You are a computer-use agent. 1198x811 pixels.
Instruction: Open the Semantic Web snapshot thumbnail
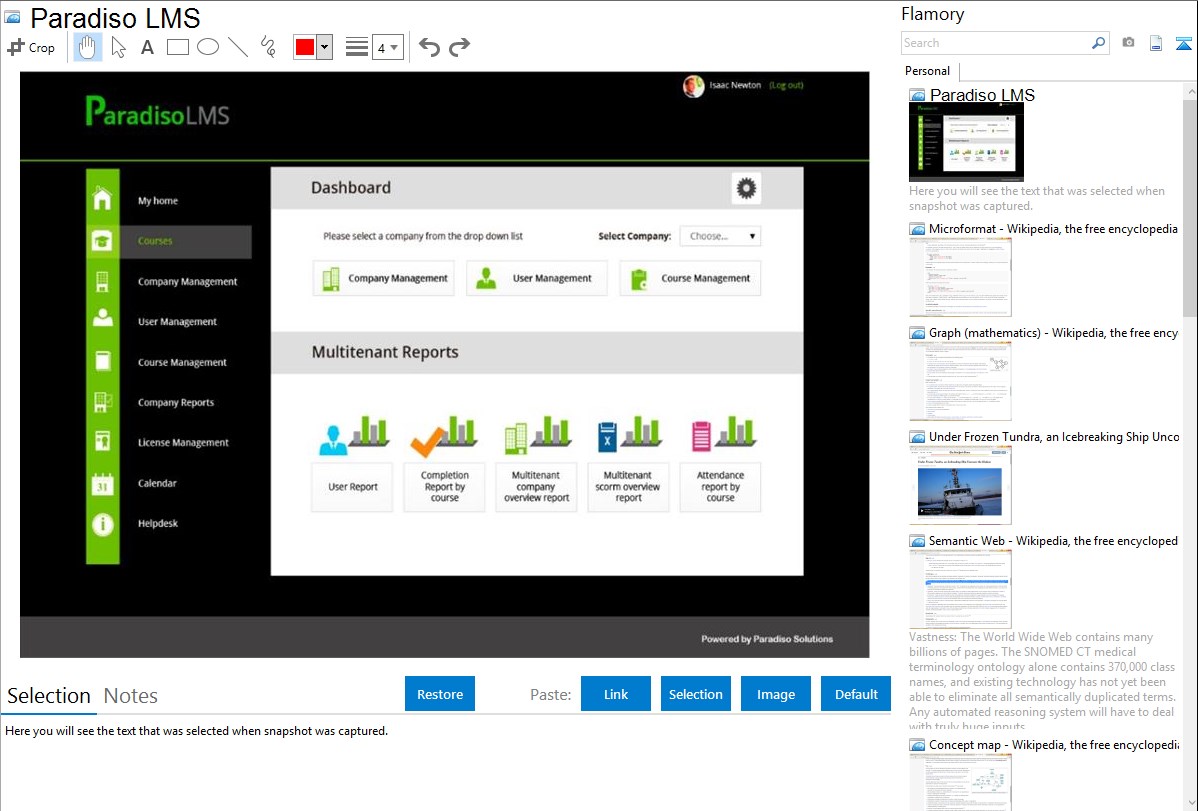coord(960,589)
